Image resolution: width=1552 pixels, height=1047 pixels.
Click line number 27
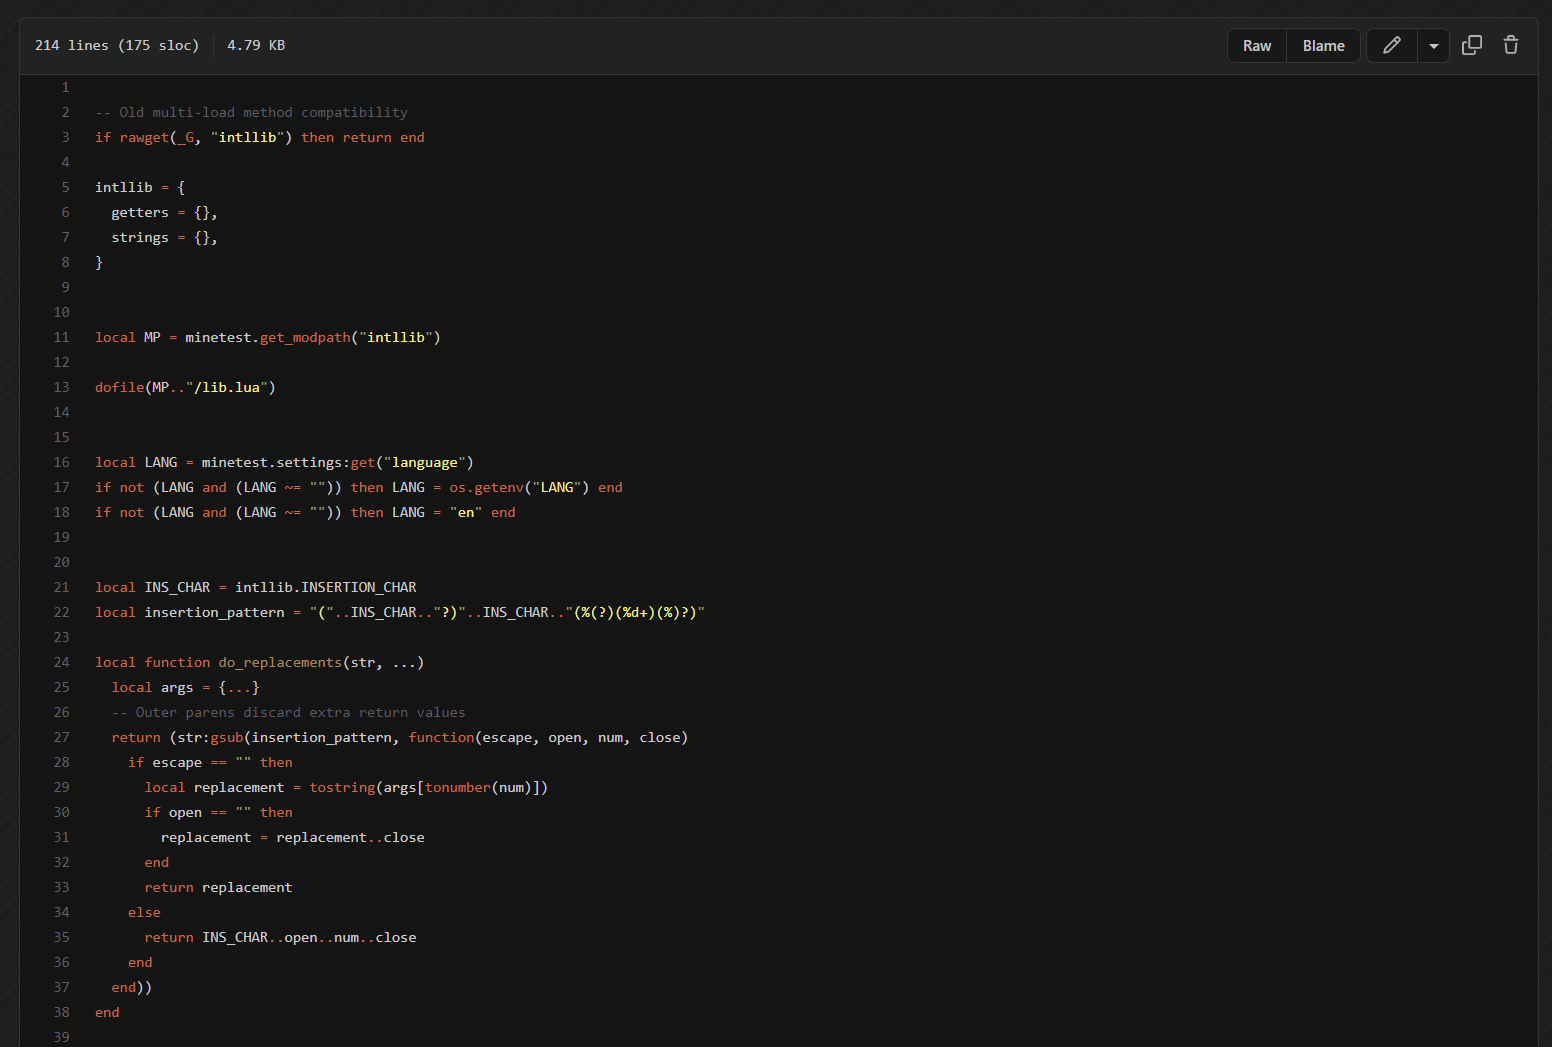(62, 737)
